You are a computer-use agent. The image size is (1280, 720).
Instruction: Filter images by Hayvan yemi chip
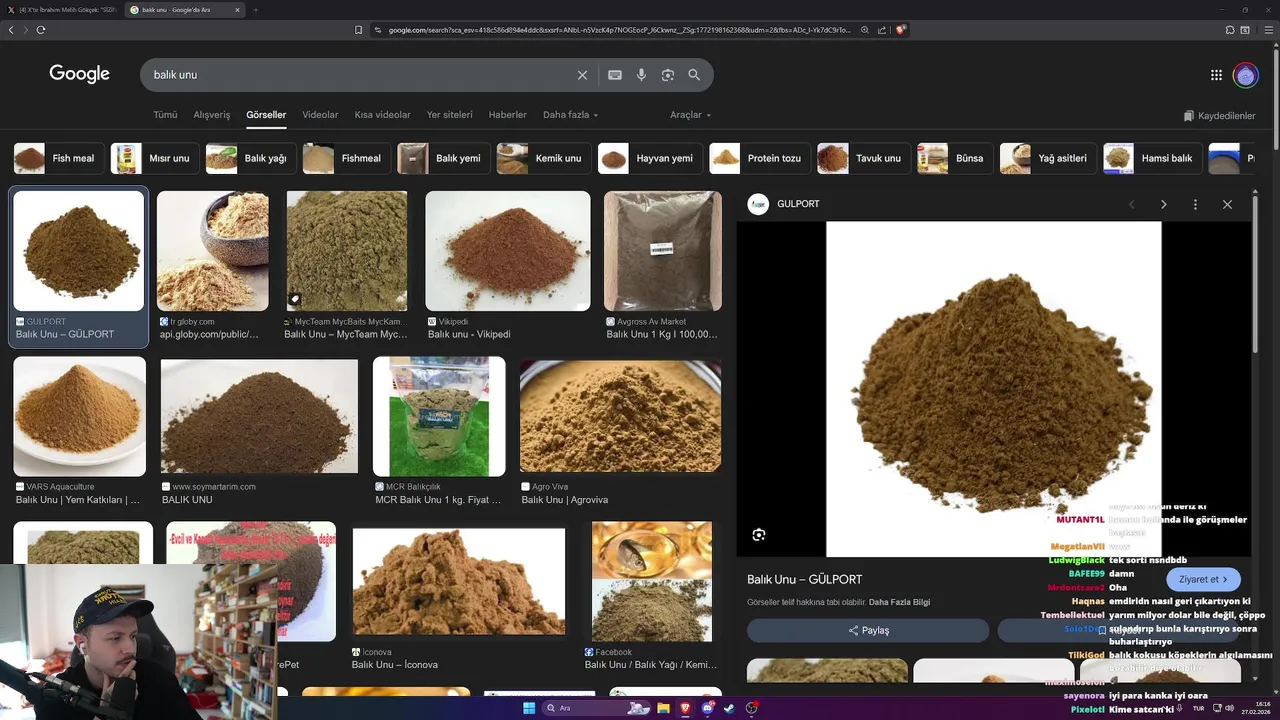(649, 158)
